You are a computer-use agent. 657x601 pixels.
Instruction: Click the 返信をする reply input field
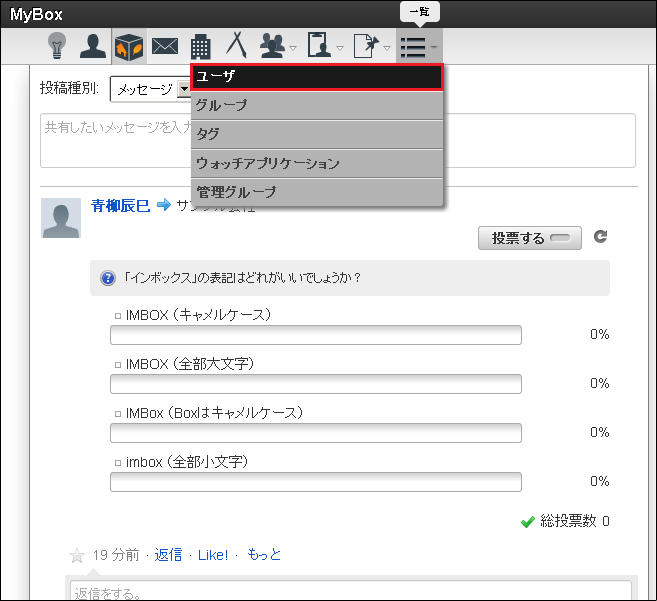(351, 591)
